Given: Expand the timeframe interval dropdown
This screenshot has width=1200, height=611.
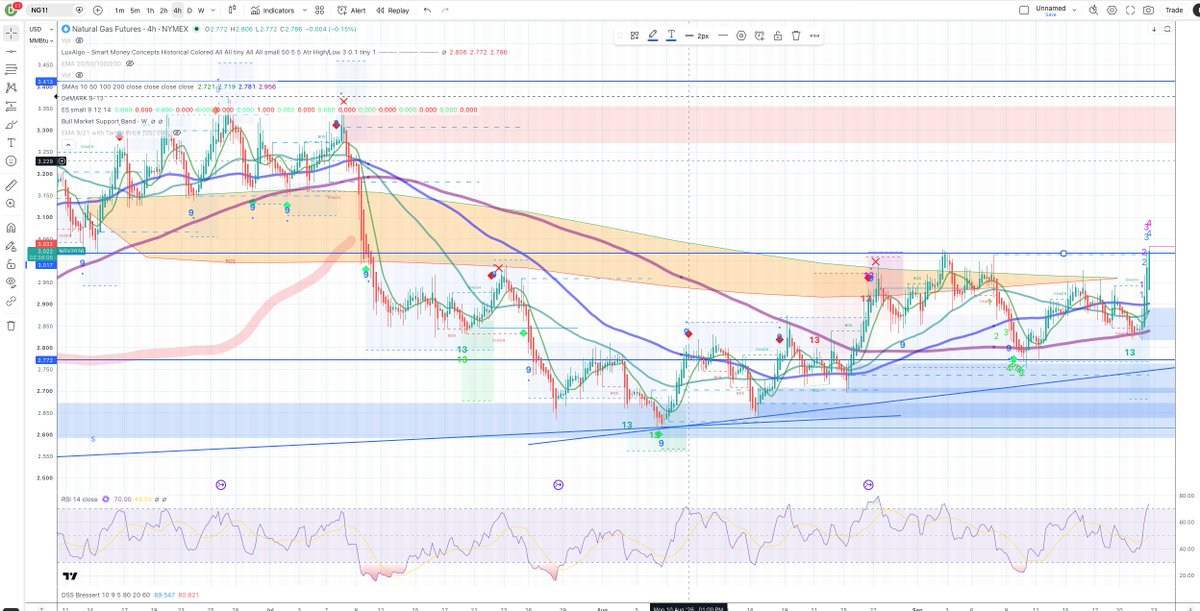Looking at the screenshot, I should click(213, 10).
